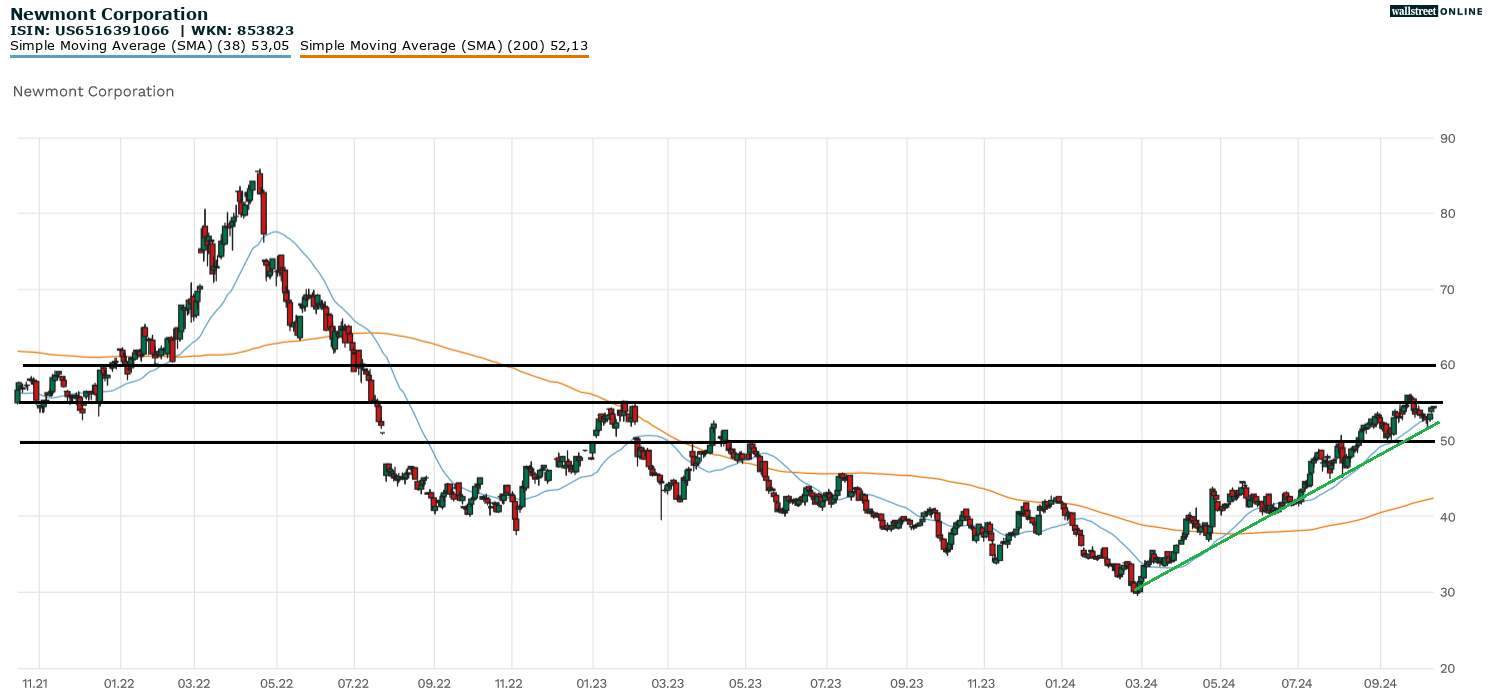Image resolution: width=1490 pixels, height=689 pixels.
Task: Click the wallstreet ONLINE logo
Action: coord(1436,11)
